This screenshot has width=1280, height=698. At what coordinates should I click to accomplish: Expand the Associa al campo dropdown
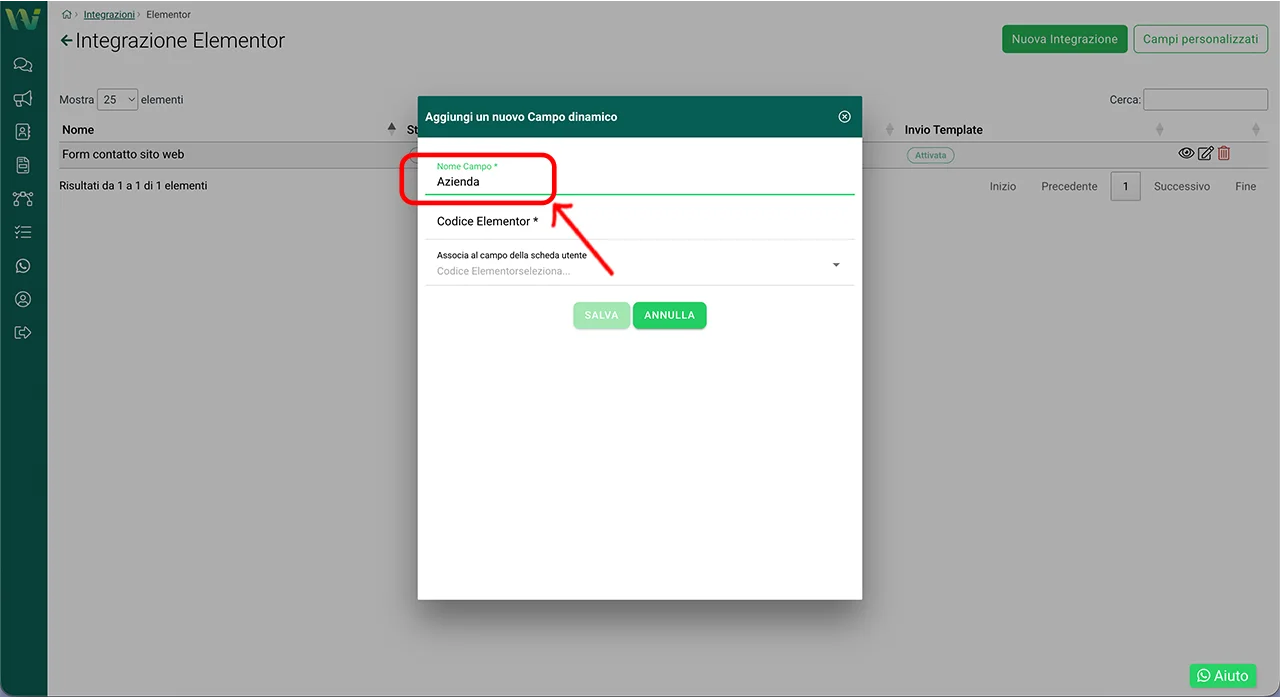point(836,265)
